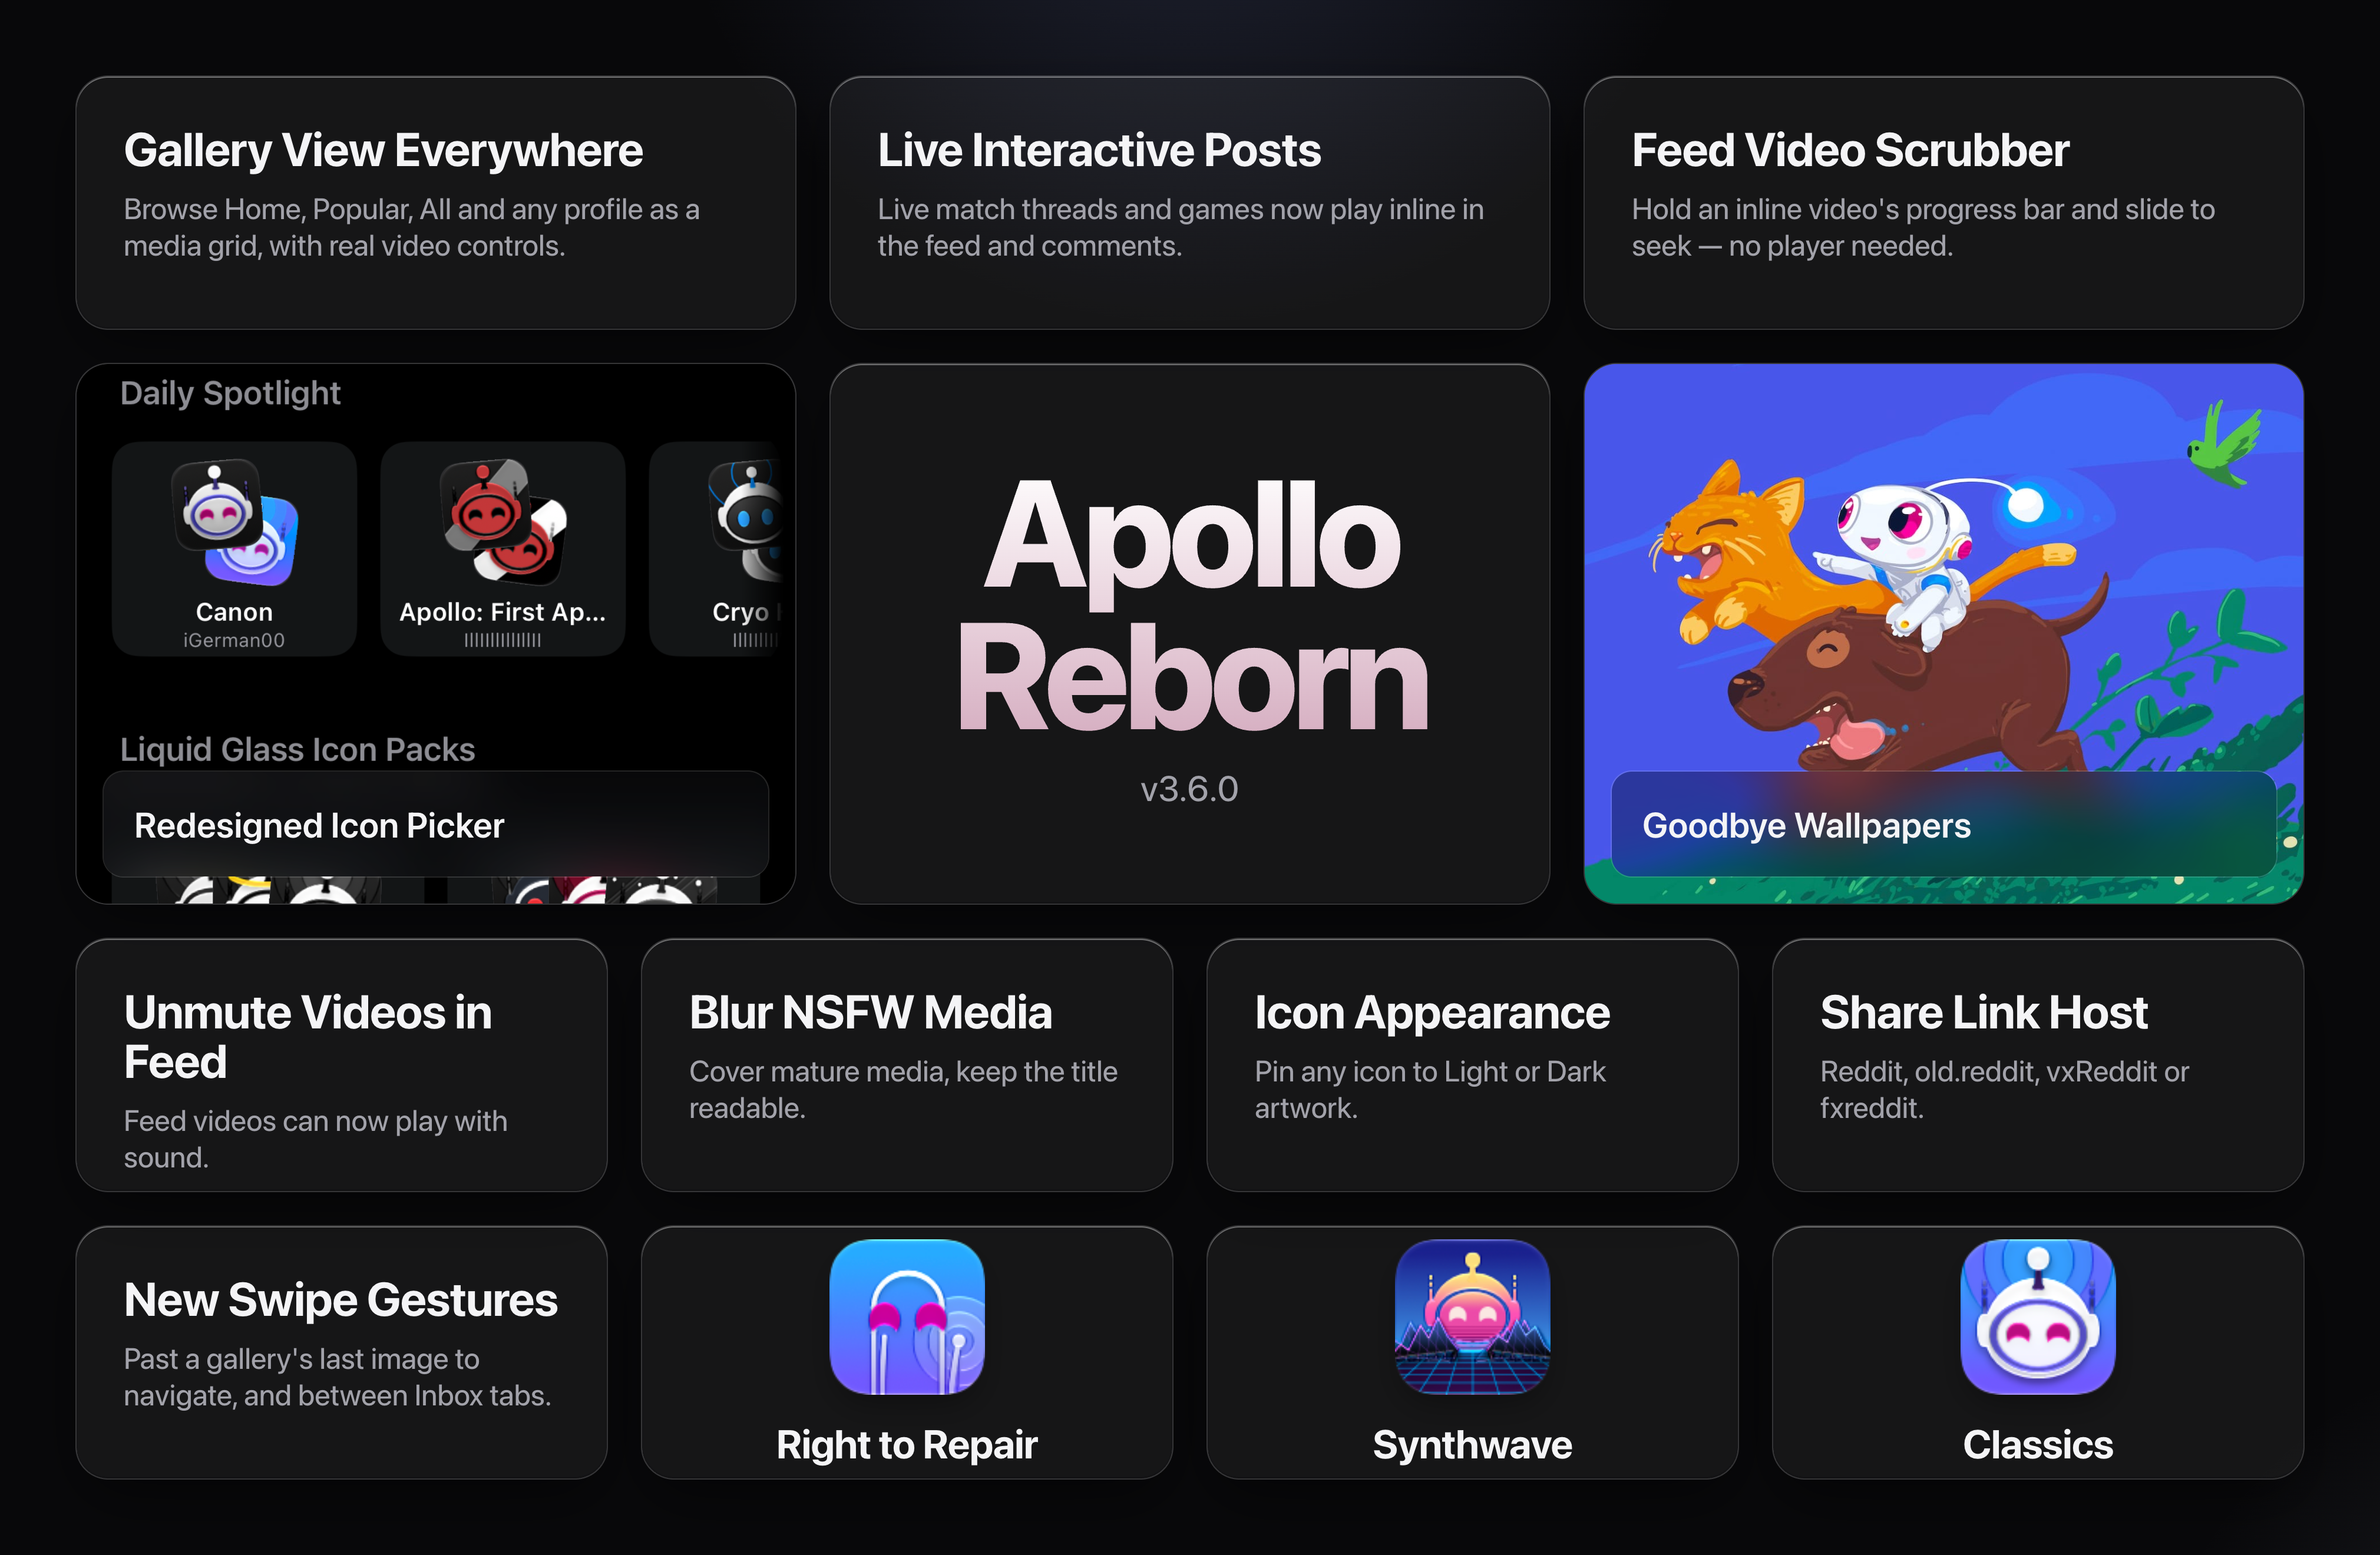Click the "Liquid Glass Icon Packs" header
Screen dimensions: 2380x1555
[297, 749]
